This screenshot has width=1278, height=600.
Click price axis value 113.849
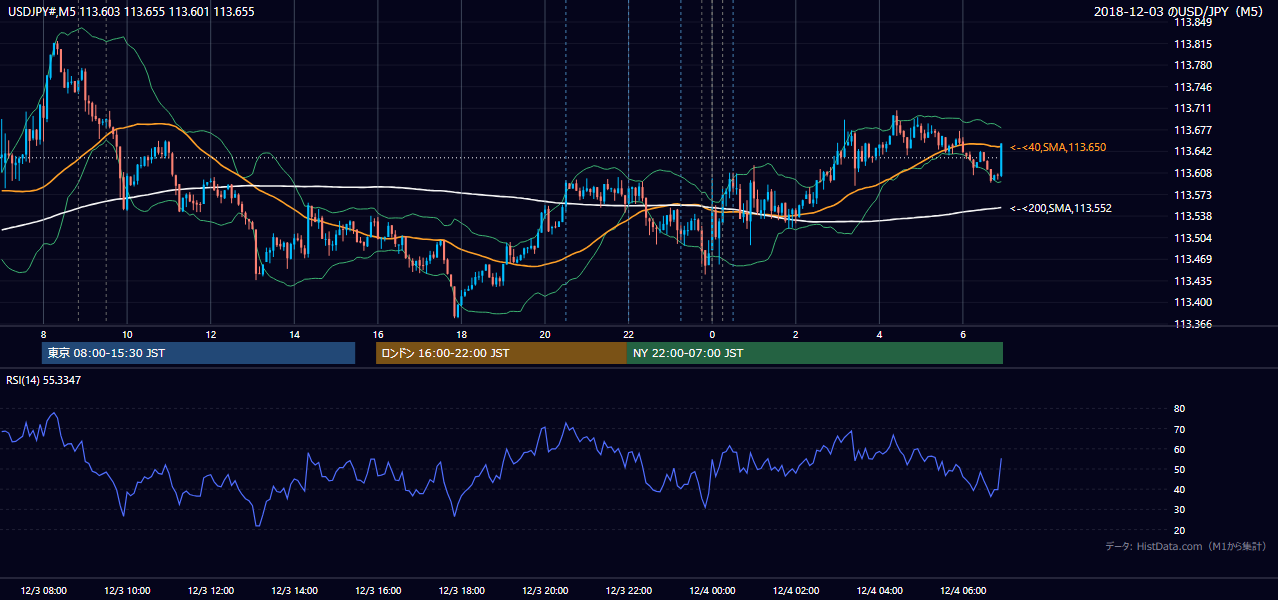pyautogui.click(x=1192, y=22)
